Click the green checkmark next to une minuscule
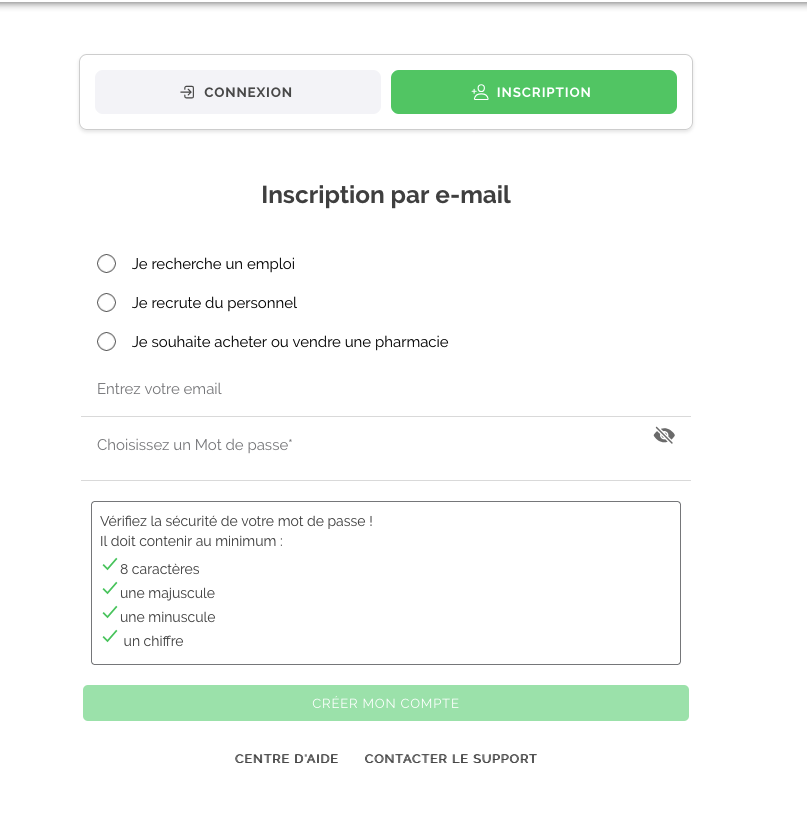Image resolution: width=807 pixels, height=828 pixels. (109, 613)
